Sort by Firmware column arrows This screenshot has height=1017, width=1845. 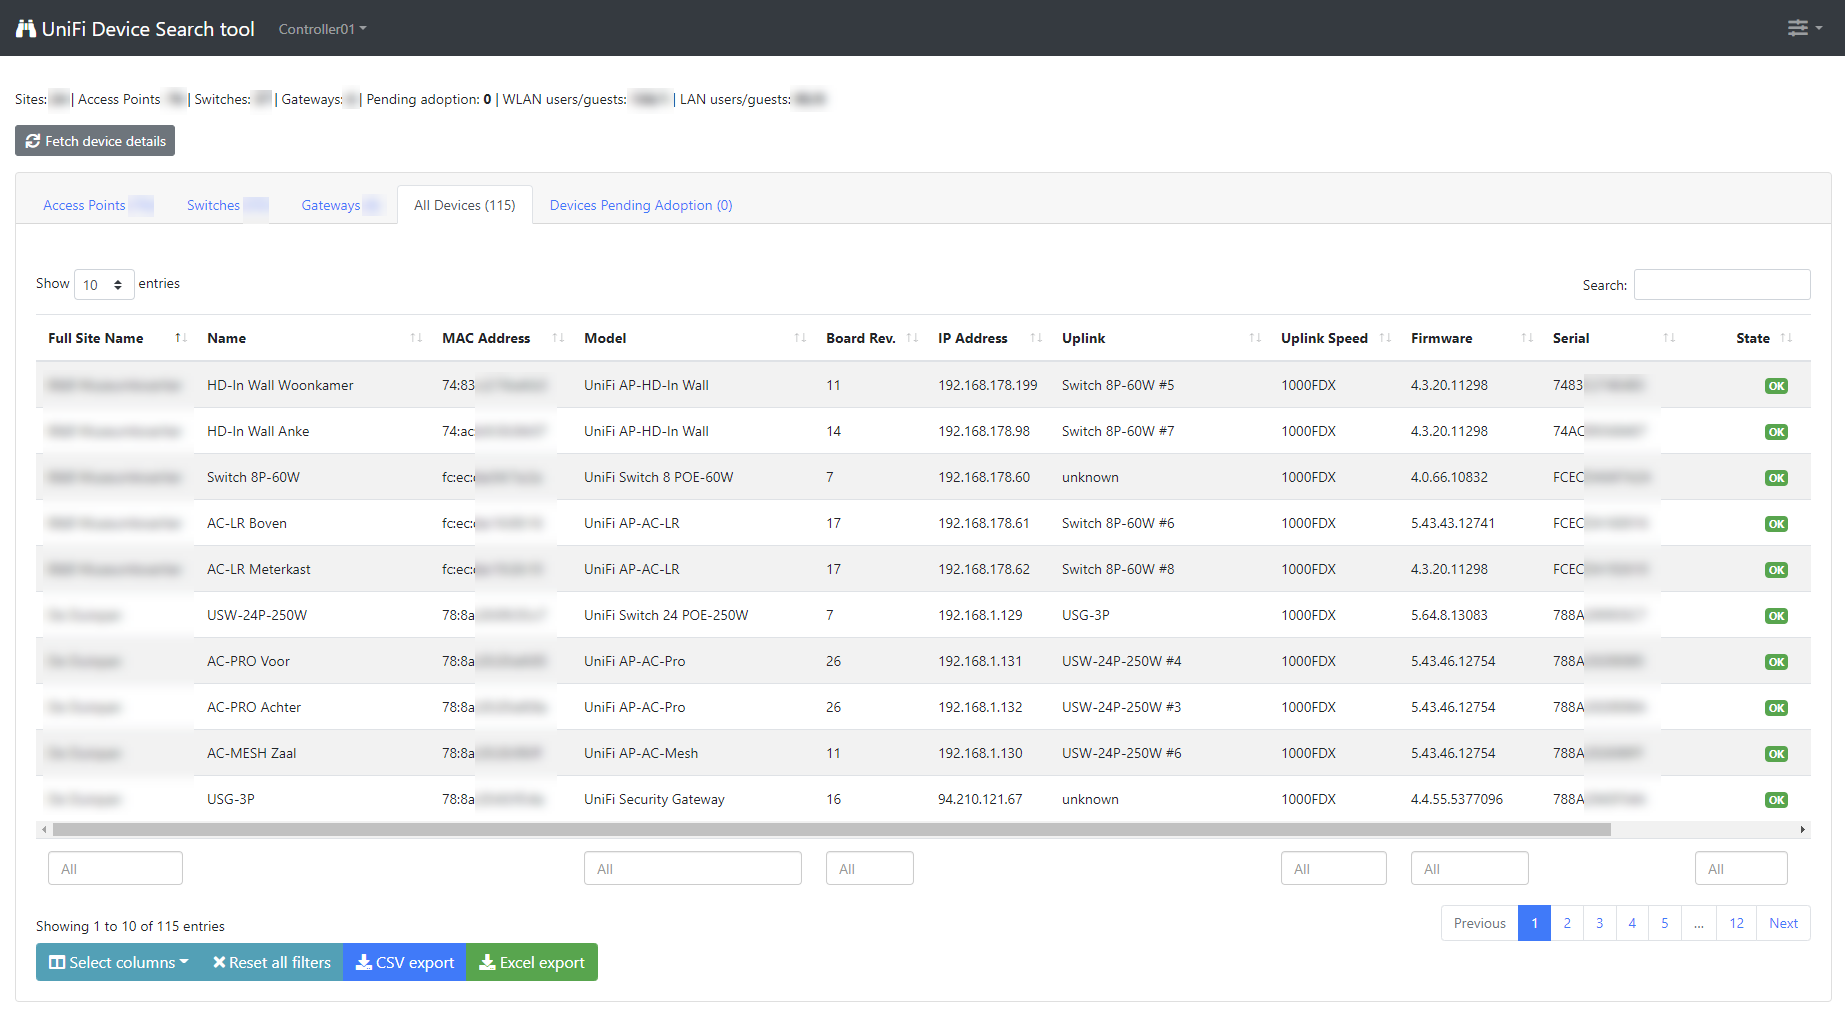(1526, 338)
